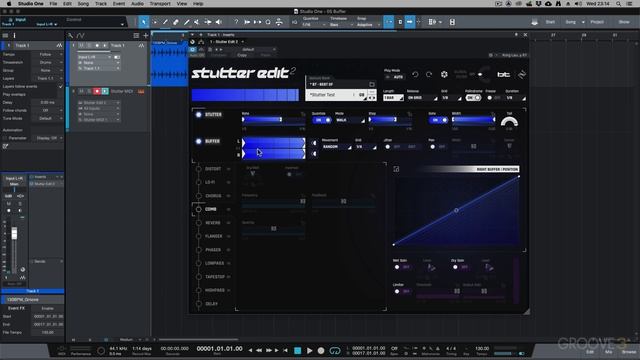The height and width of the screenshot is (360, 640).
Task: Click the iZotope logo icon at the plugin's right edge
Action: point(522,74)
